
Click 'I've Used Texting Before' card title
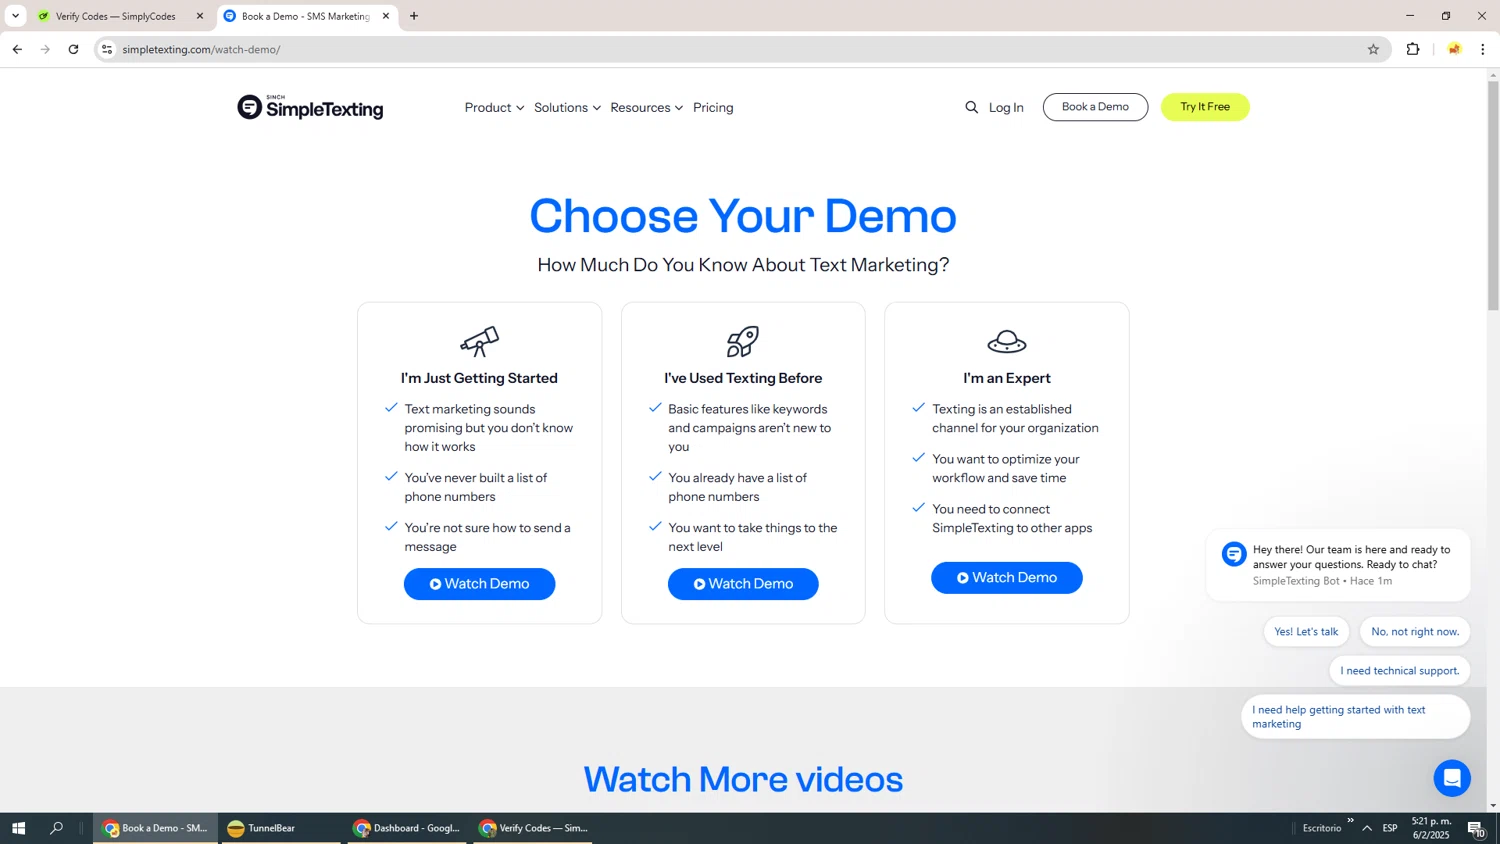click(x=743, y=378)
